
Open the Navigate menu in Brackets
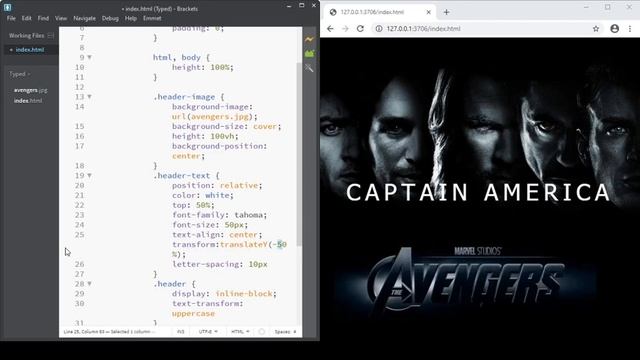[84, 18]
